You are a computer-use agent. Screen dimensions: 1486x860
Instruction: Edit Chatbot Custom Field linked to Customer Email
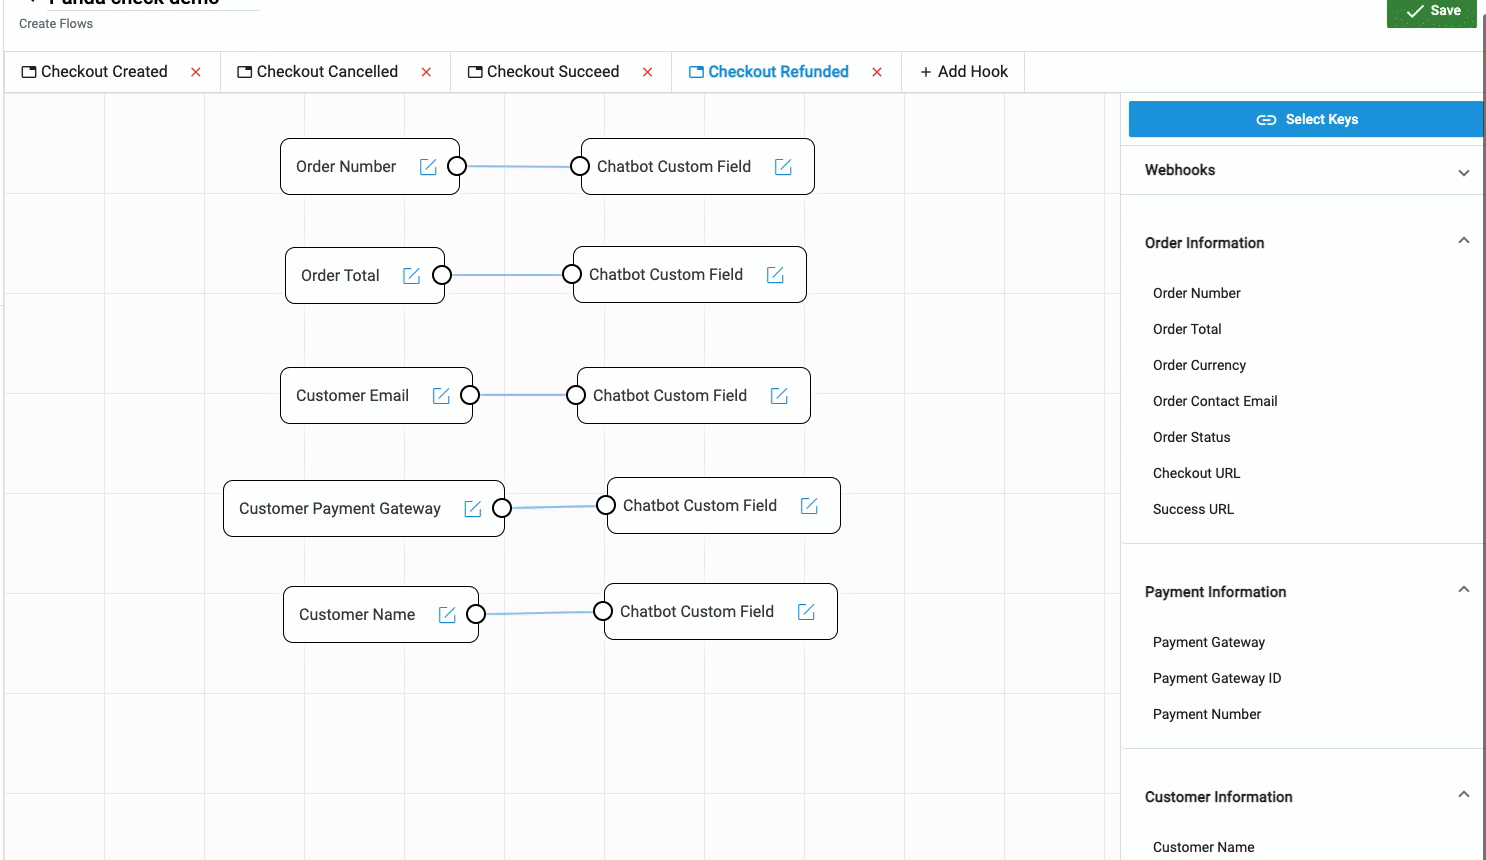click(x=779, y=396)
